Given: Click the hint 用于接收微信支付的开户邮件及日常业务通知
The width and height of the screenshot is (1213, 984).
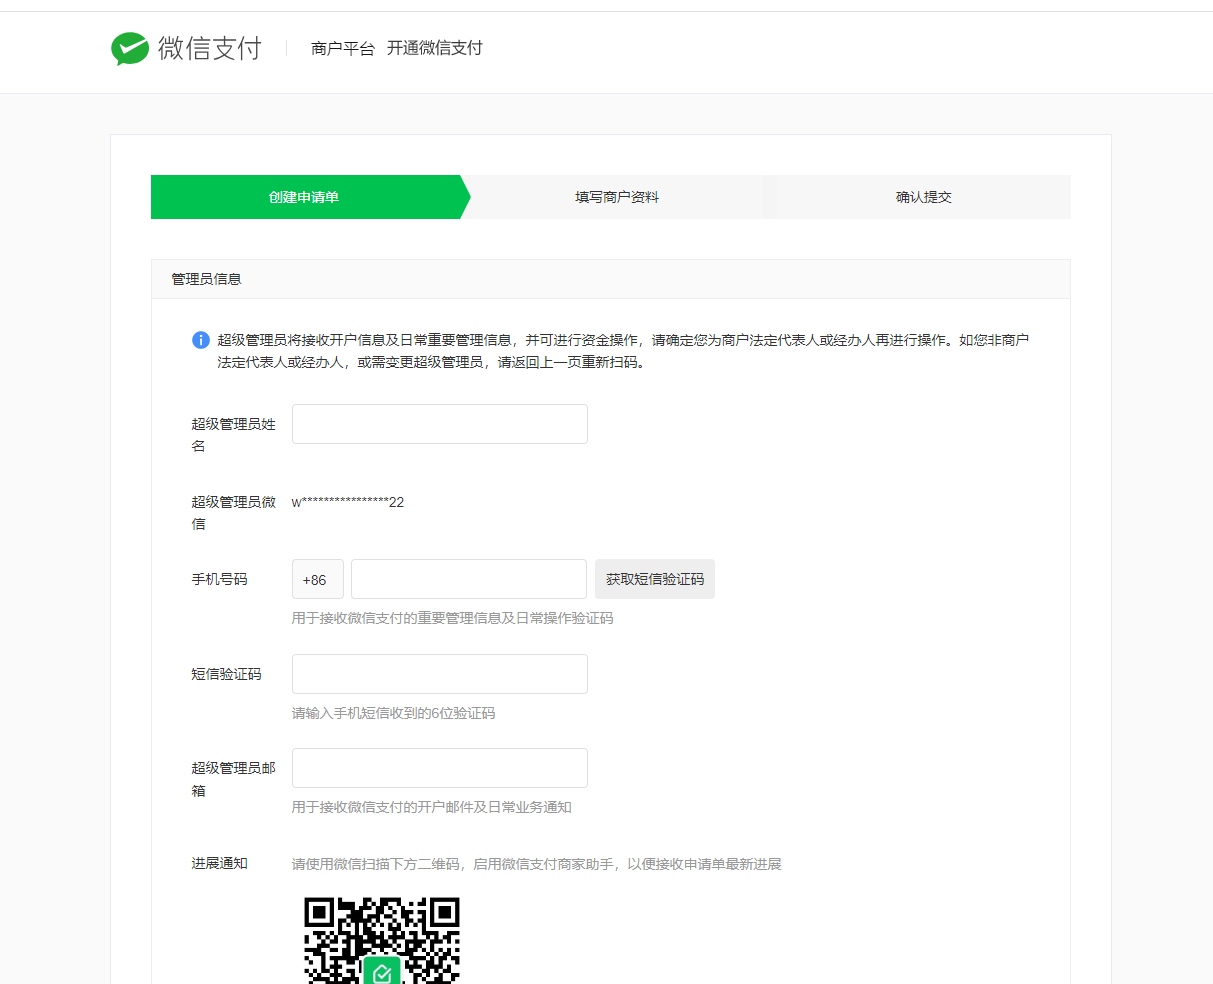Looking at the screenshot, I should click(x=432, y=807).
